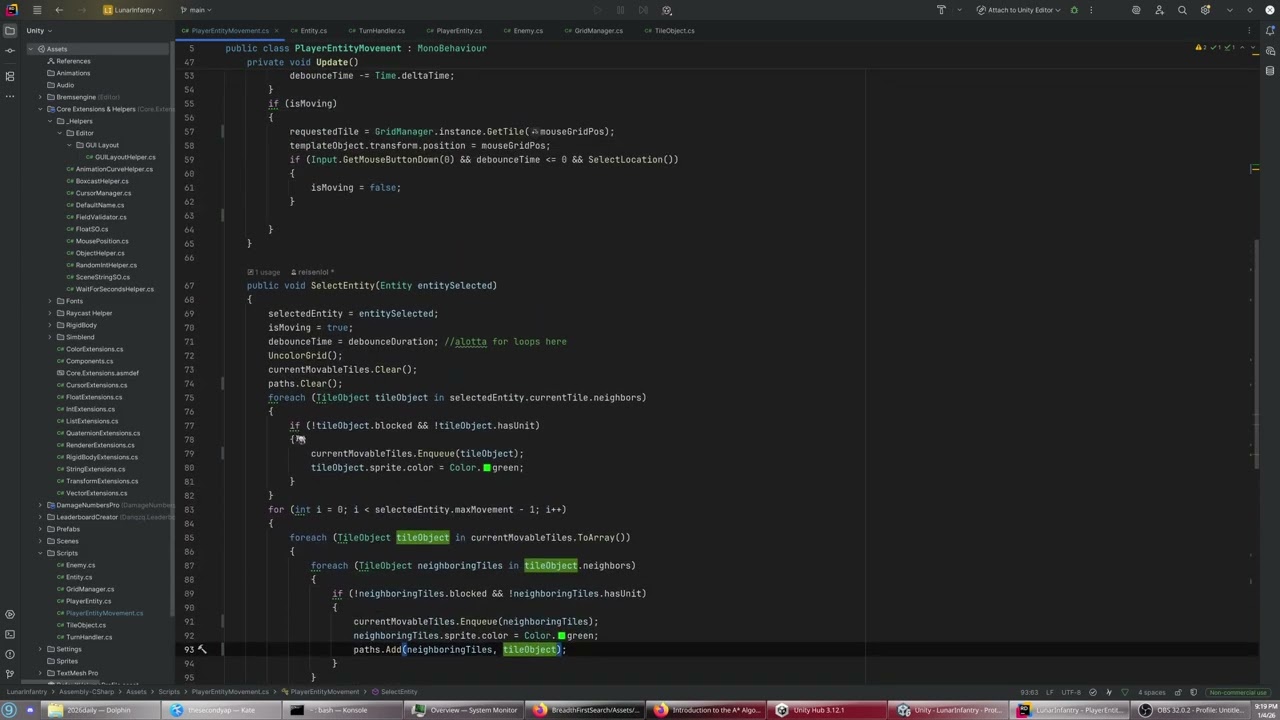Open the AI assistant spiral icon
The image size is (1280, 720).
tap(1136, 10)
